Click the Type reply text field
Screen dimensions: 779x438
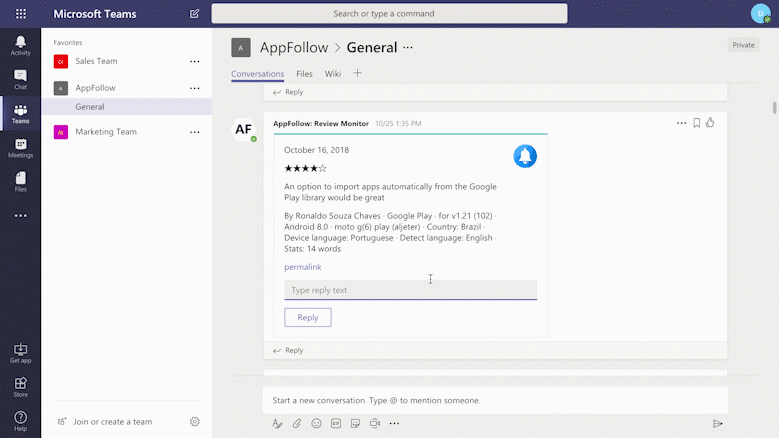click(410, 290)
